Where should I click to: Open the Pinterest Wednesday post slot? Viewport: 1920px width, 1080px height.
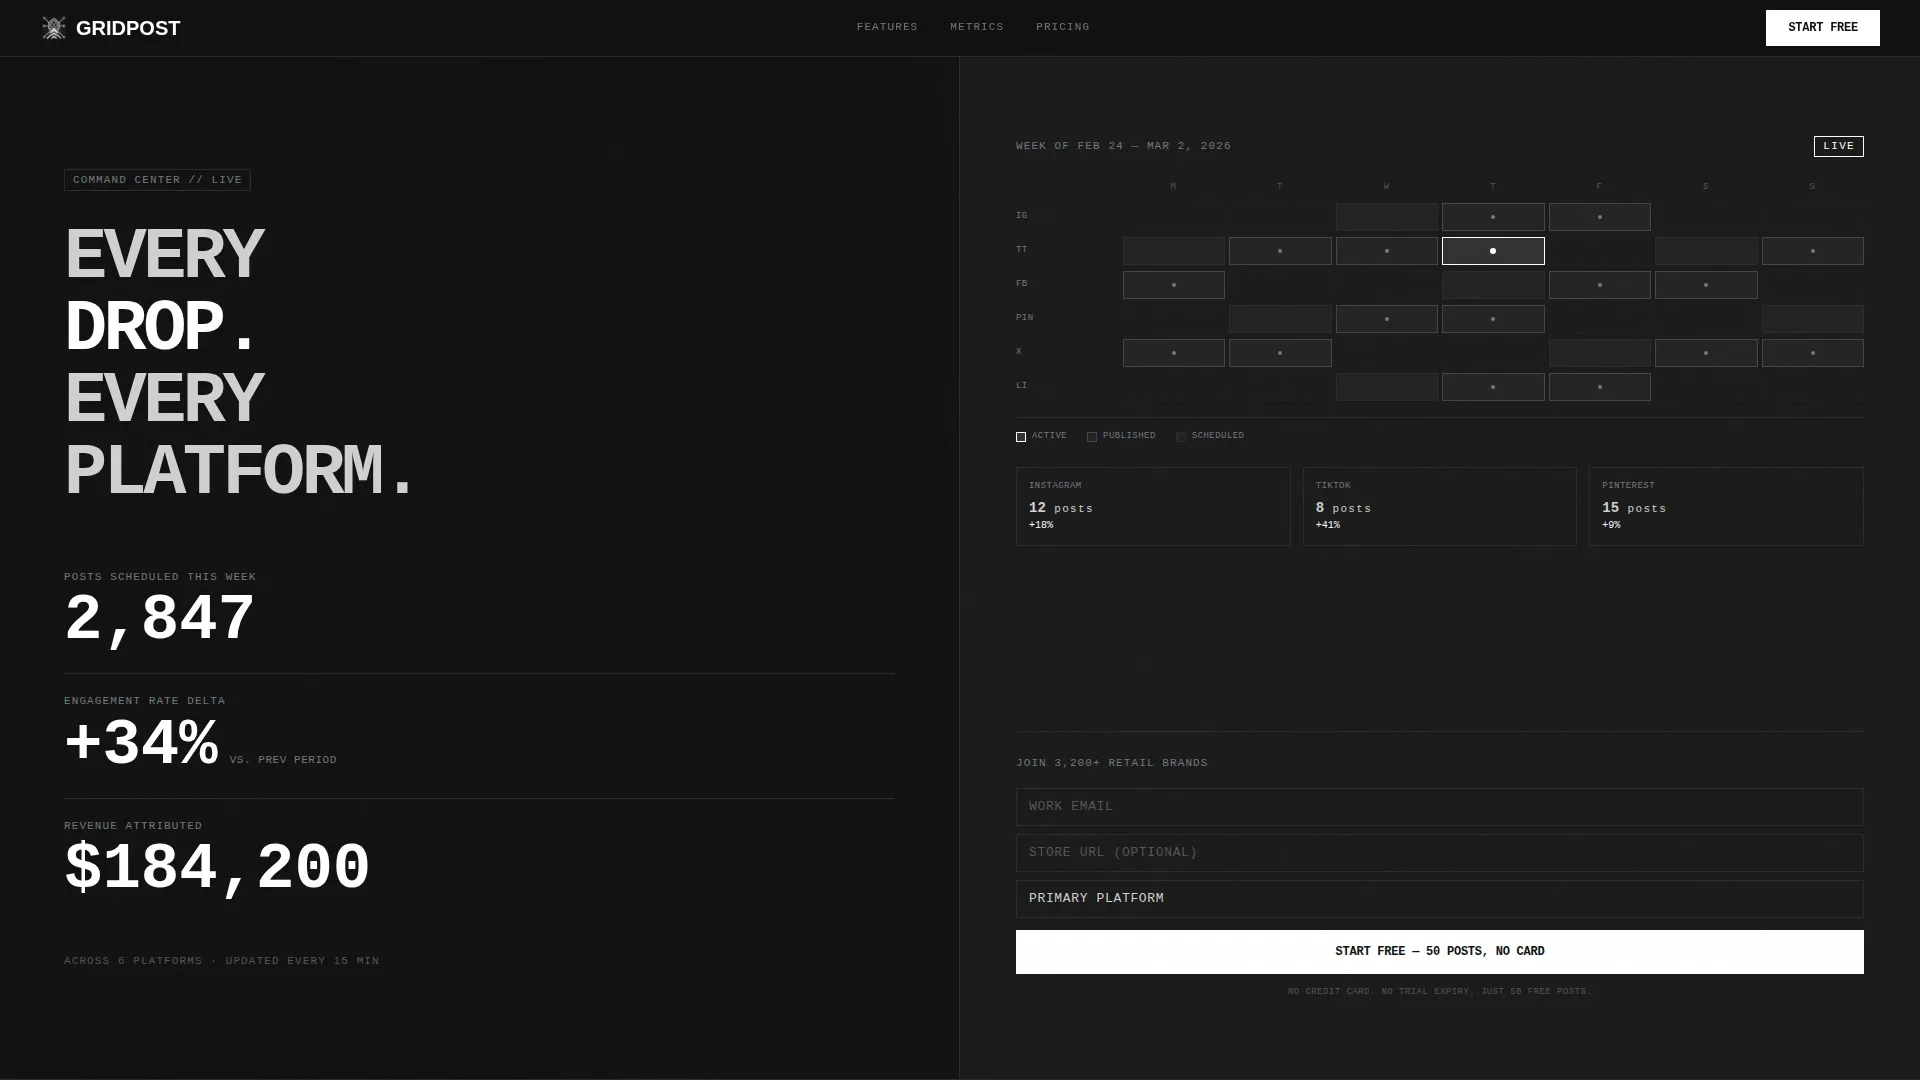1386,319
